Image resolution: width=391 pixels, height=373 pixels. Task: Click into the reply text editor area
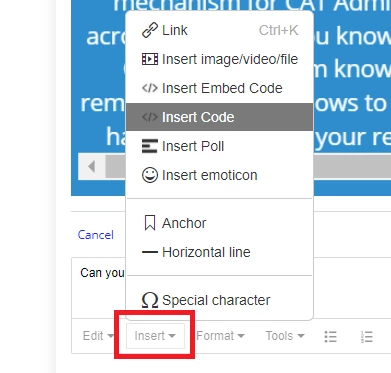[98, 287]
